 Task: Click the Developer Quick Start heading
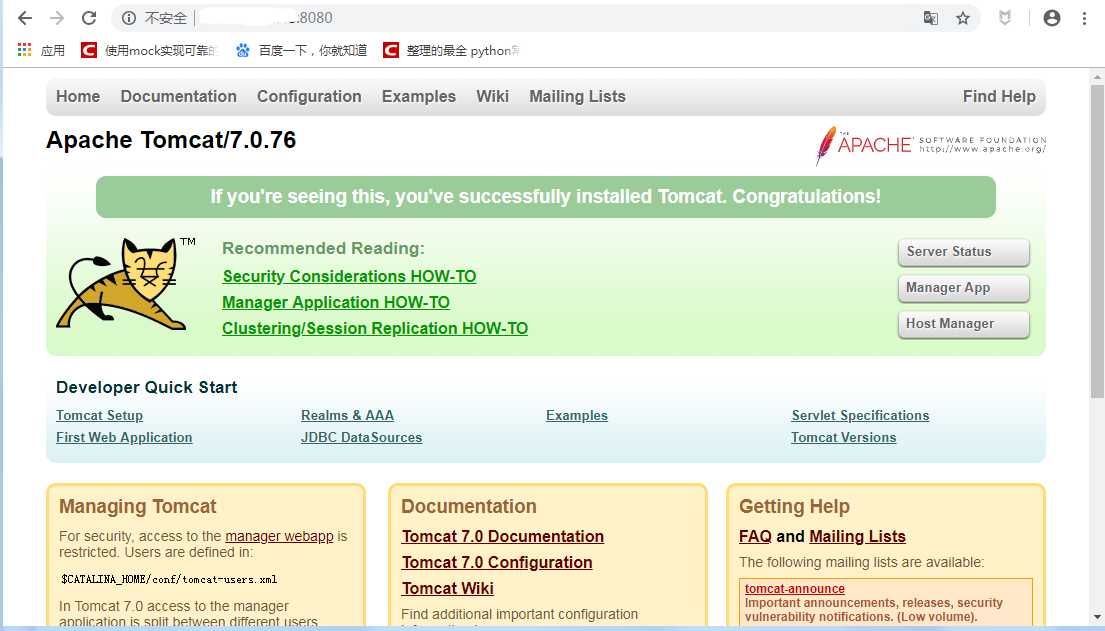coord(147,387)
